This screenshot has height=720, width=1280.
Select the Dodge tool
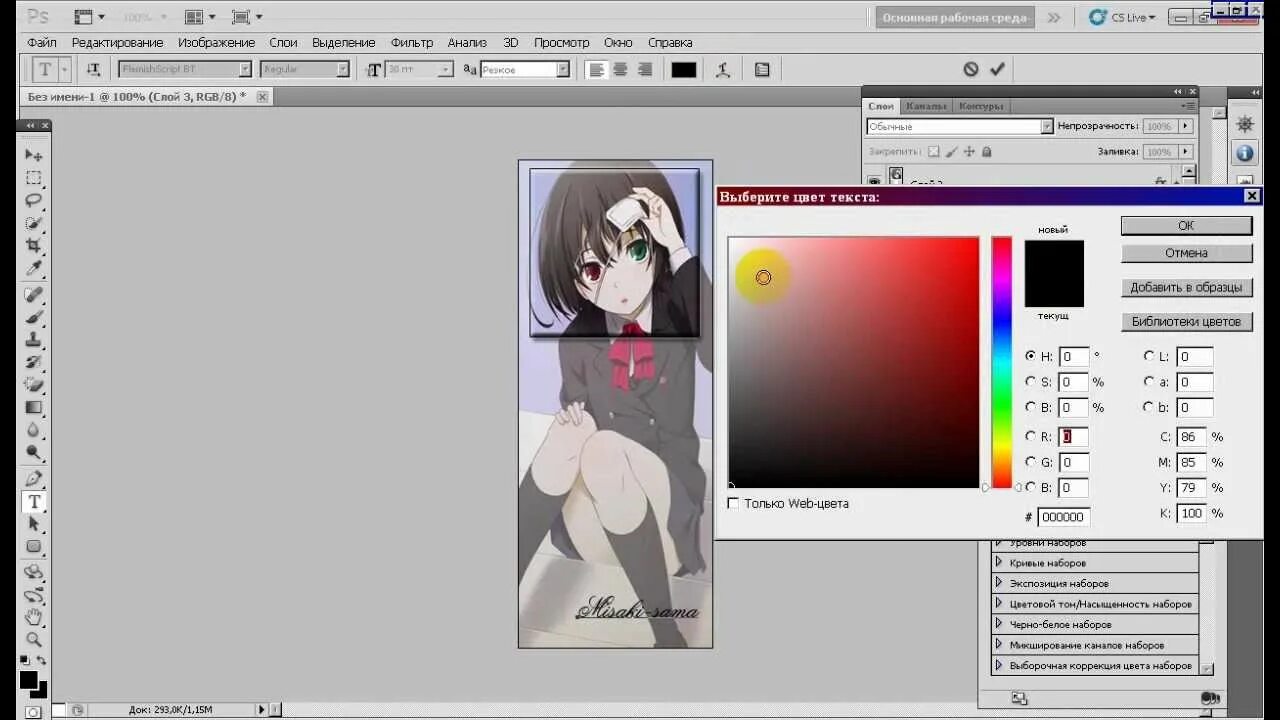[x=34, y=452]
